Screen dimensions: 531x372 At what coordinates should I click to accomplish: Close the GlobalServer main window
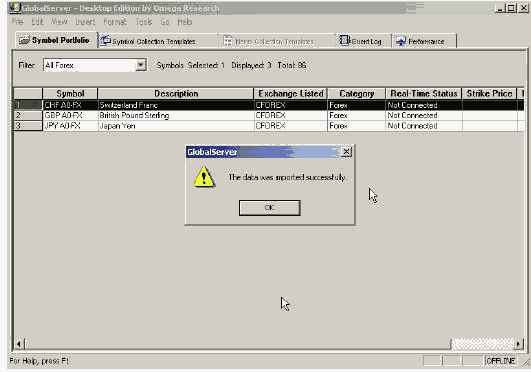pyautogui.click(x=523, y=8)
